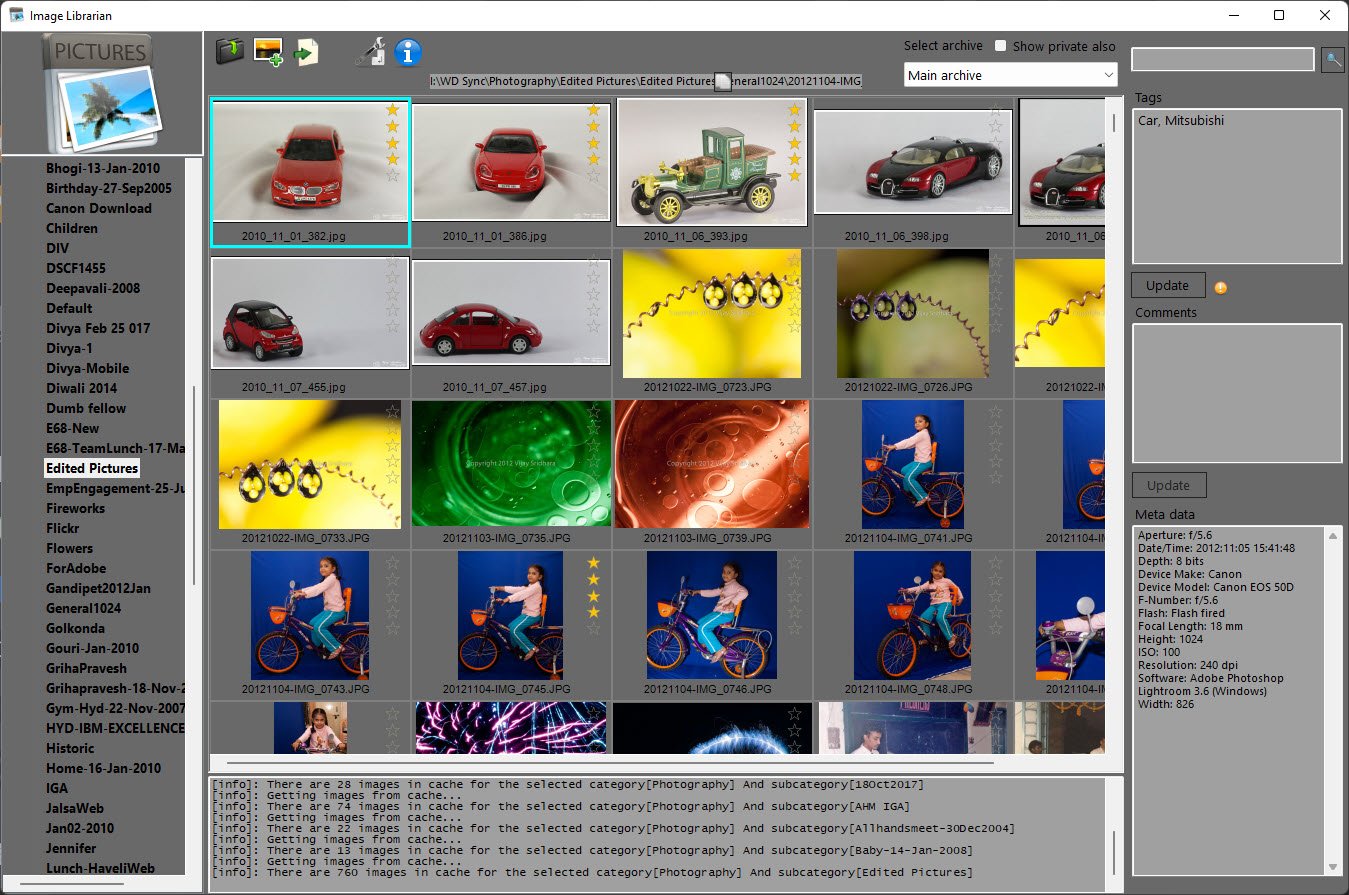Open the Main archive dropdown

tap(1010, 75)
